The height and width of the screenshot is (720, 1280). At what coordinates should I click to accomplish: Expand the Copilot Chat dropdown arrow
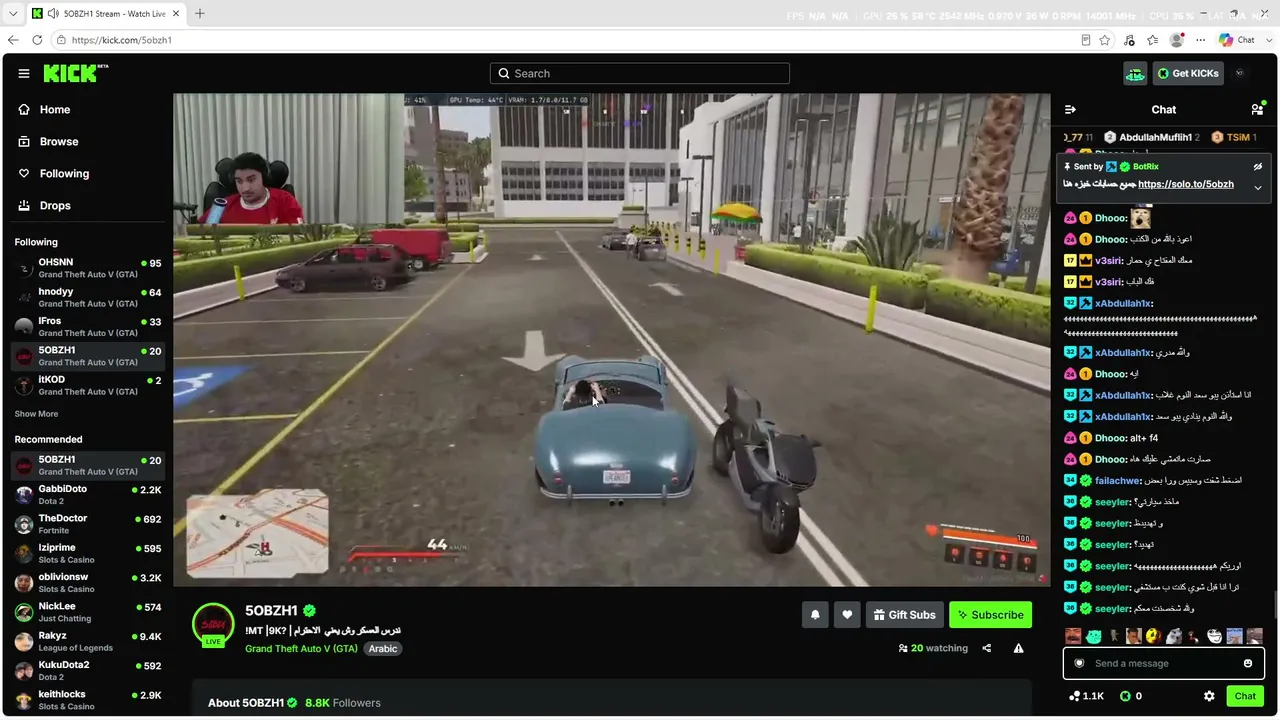pos(1267,40)
